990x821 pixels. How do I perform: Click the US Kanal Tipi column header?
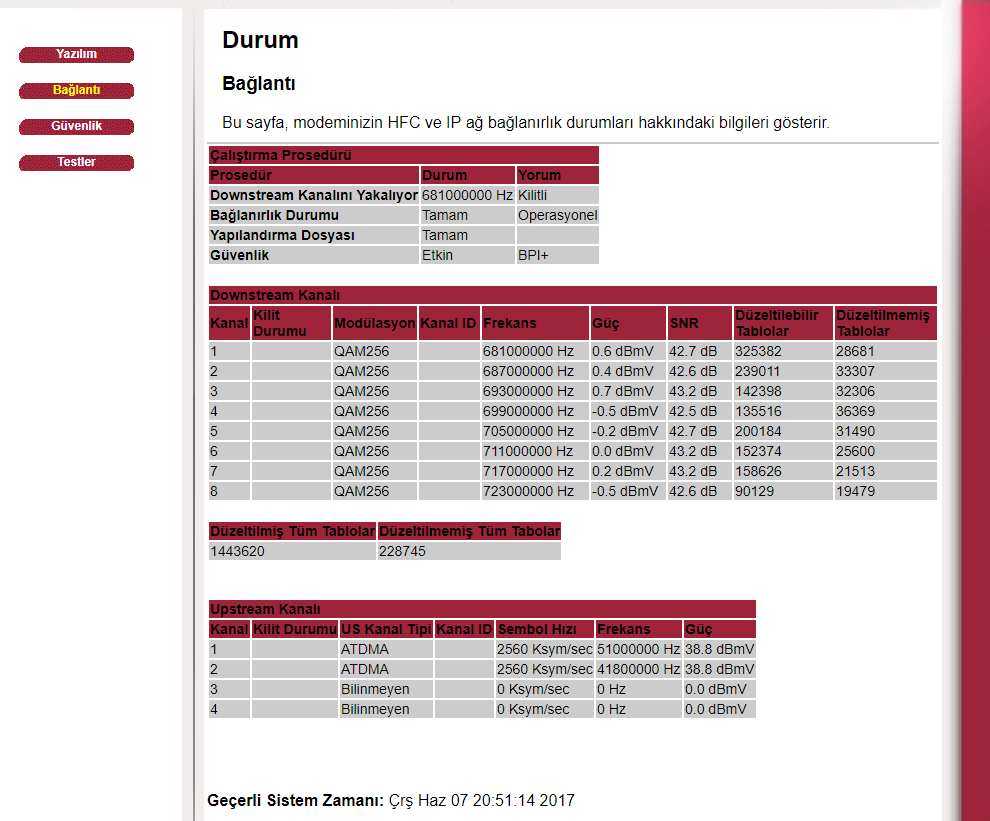click(x=385, y=629)
